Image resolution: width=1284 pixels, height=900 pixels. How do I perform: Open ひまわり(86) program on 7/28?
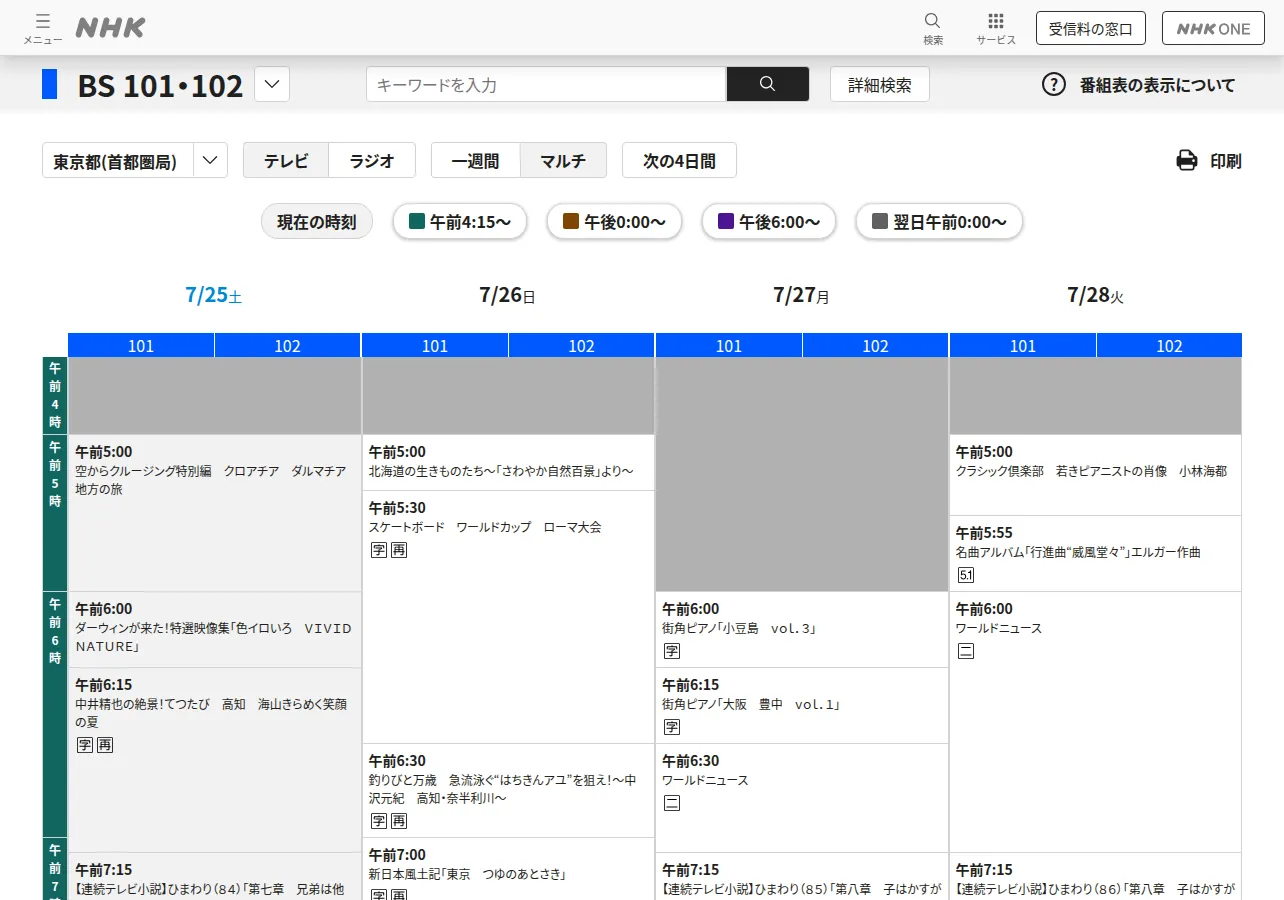(x=1096, y=877)
